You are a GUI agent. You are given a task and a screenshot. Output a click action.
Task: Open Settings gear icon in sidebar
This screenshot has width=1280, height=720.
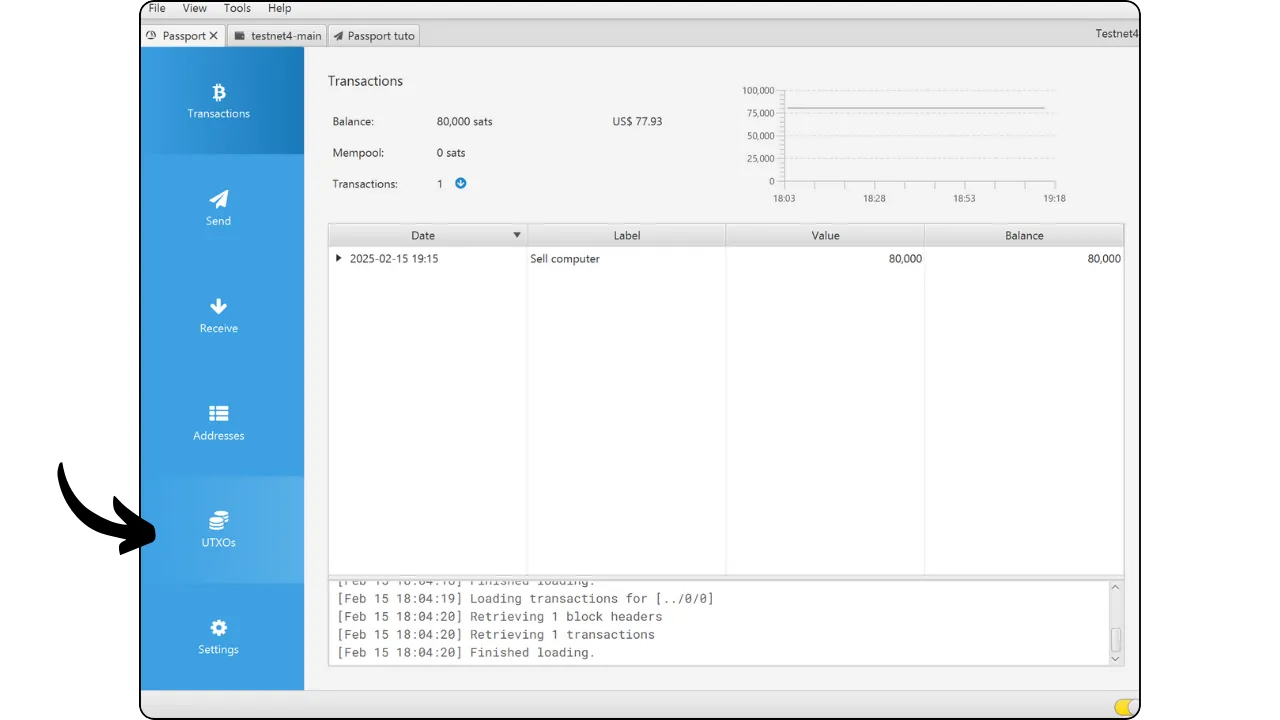click(x=219, y=628)
